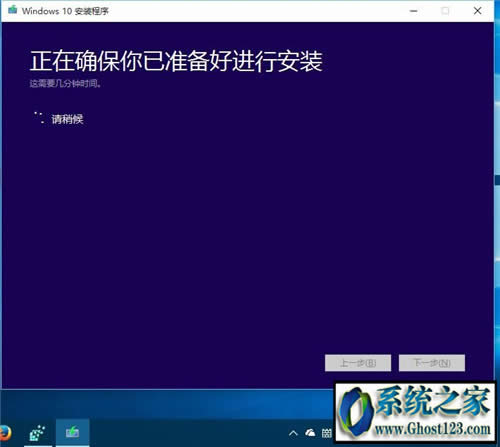Open Firefox from the taskbar

[x=5, y=433]
